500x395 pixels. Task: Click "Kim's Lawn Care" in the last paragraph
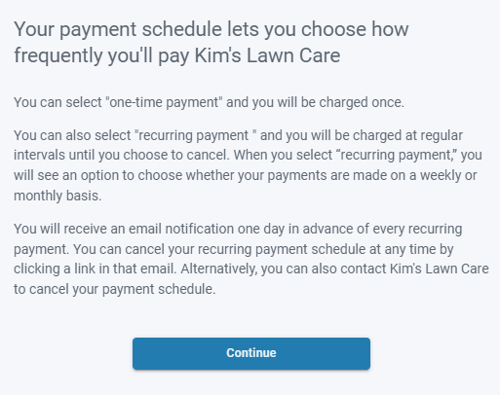click(x=439, y=269)
